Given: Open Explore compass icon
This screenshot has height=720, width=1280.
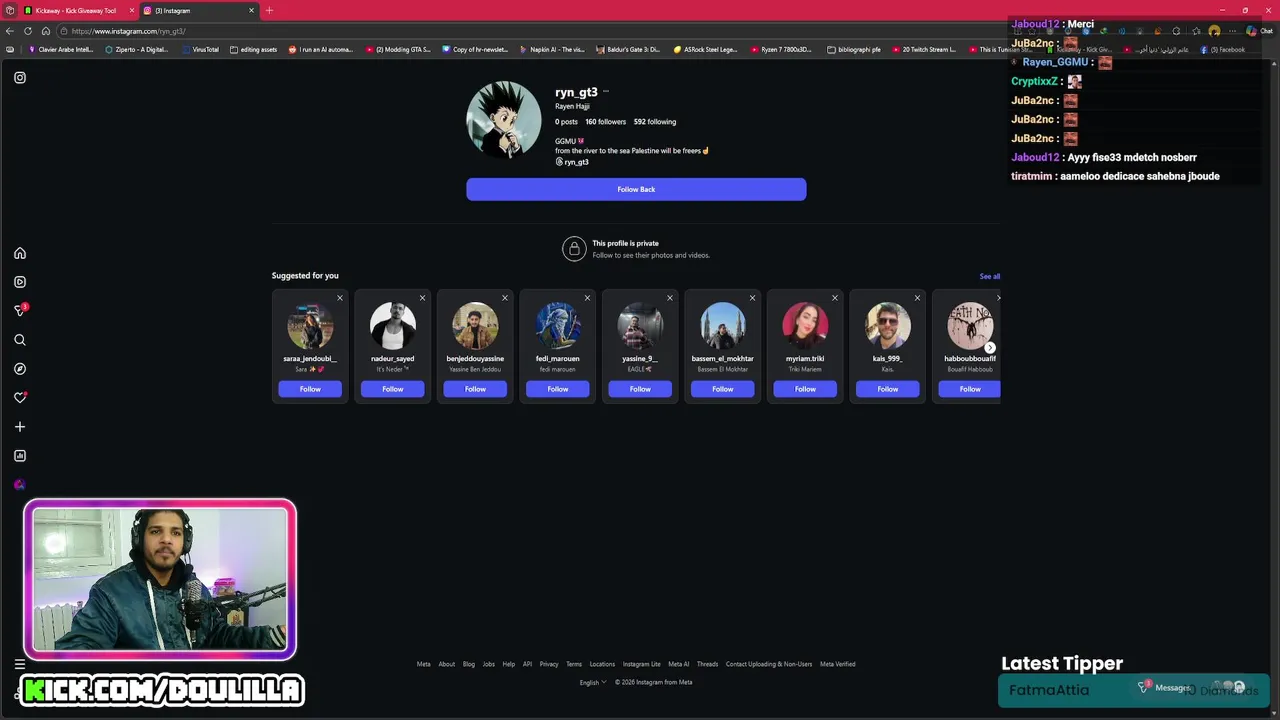Looking at the screenshot, I should pyautogui.click(x=20, y=369).
